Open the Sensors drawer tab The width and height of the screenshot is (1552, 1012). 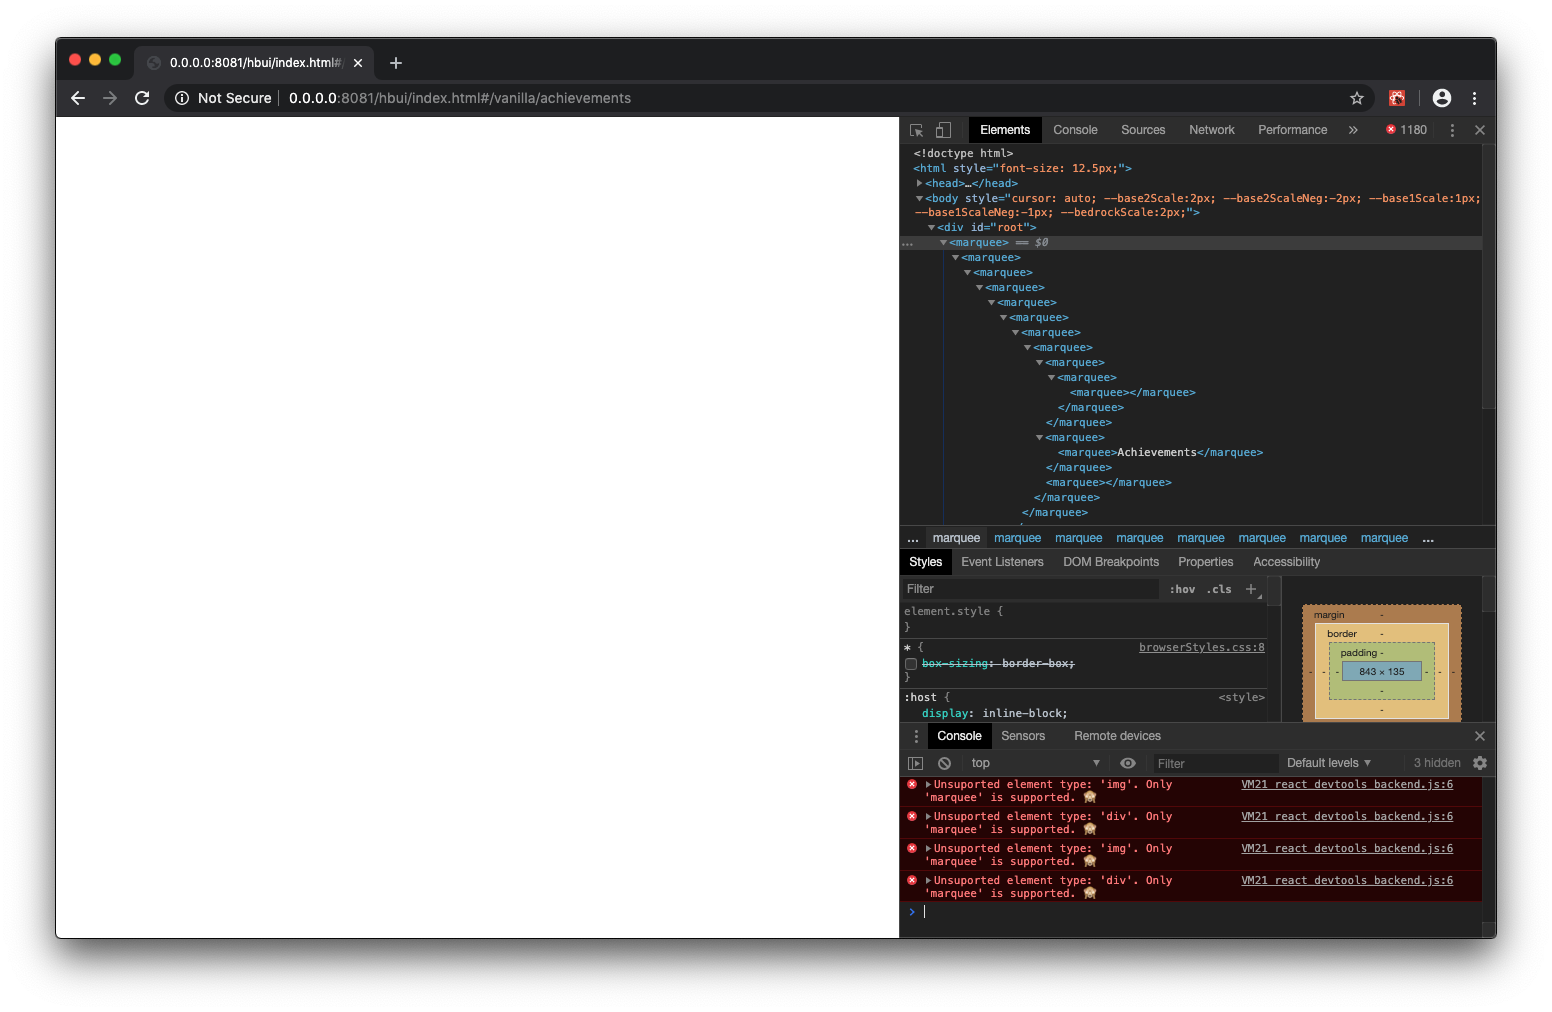coord(1023,736)
